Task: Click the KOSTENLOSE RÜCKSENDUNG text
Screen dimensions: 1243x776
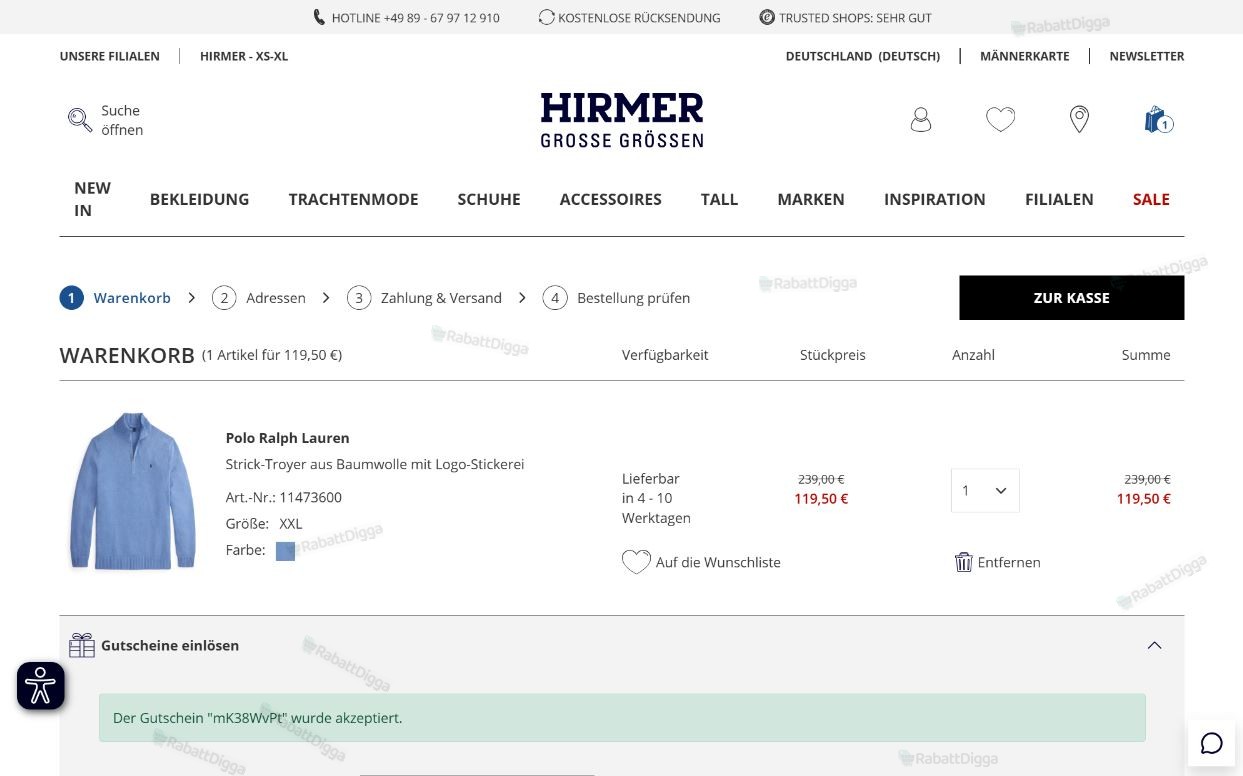Action: [639, 18]
